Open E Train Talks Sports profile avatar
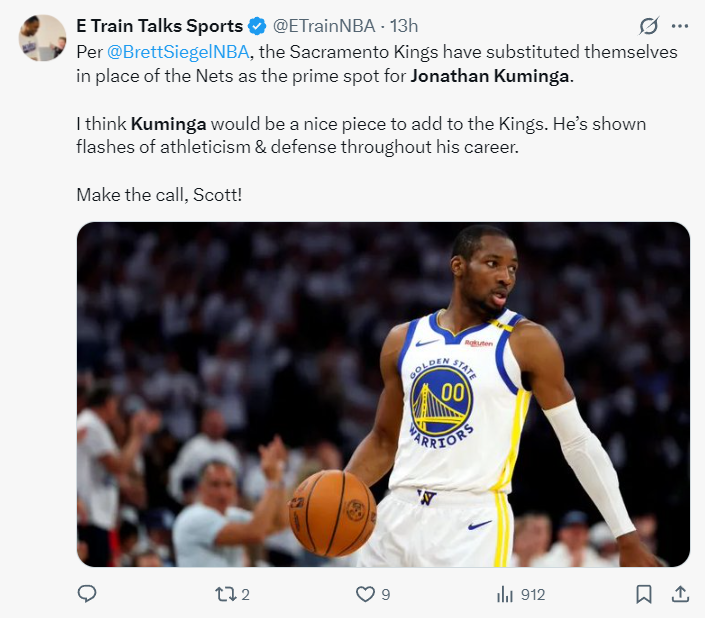705x618 pixels. pyautogui.click(x=42, y=38)
